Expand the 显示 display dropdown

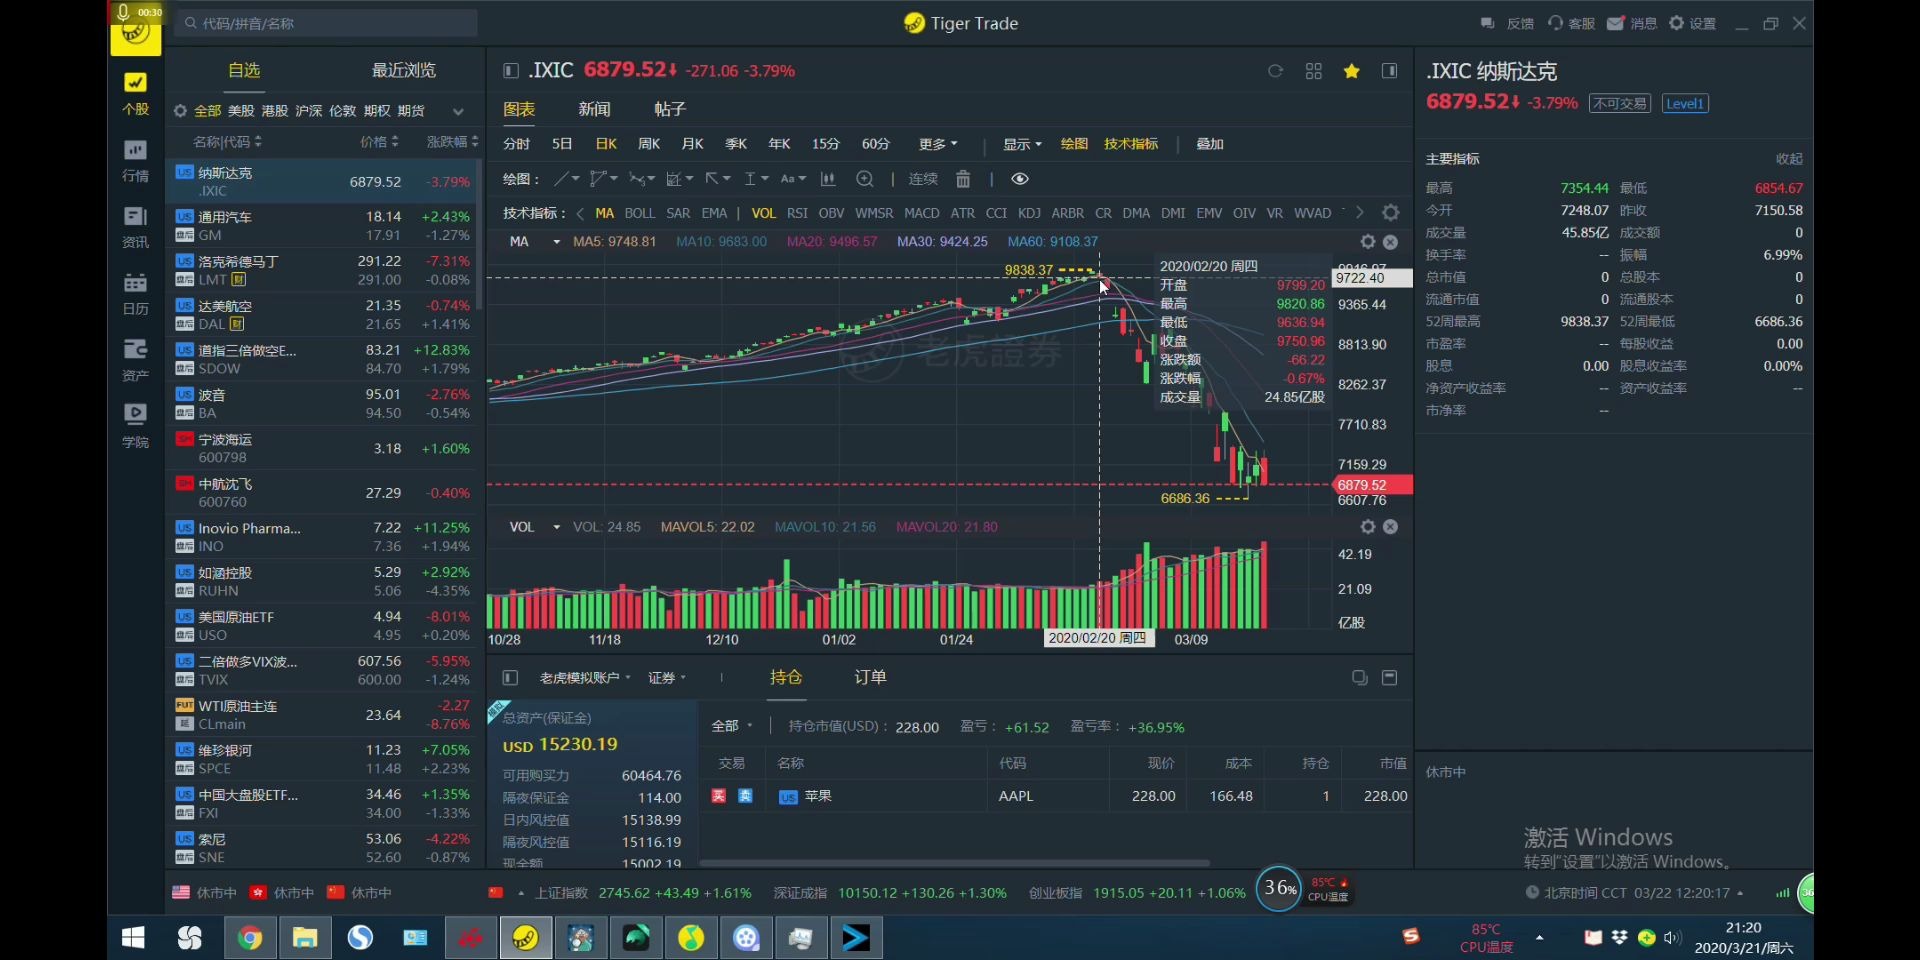coord(1022,144)
